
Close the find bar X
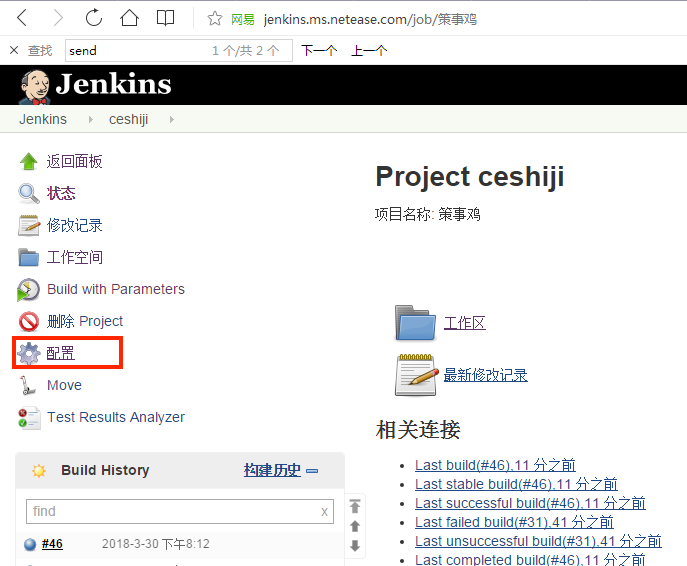pos(14,50)
